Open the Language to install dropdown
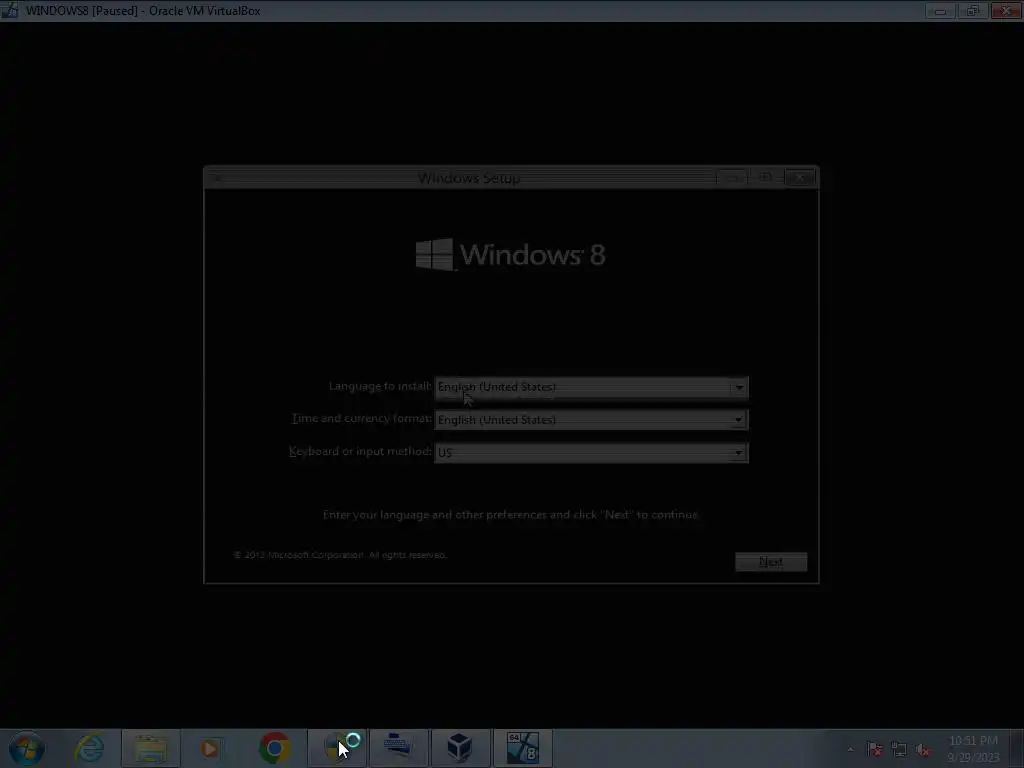The width and height of the screenshot is (1024, 768). (591, 387)
